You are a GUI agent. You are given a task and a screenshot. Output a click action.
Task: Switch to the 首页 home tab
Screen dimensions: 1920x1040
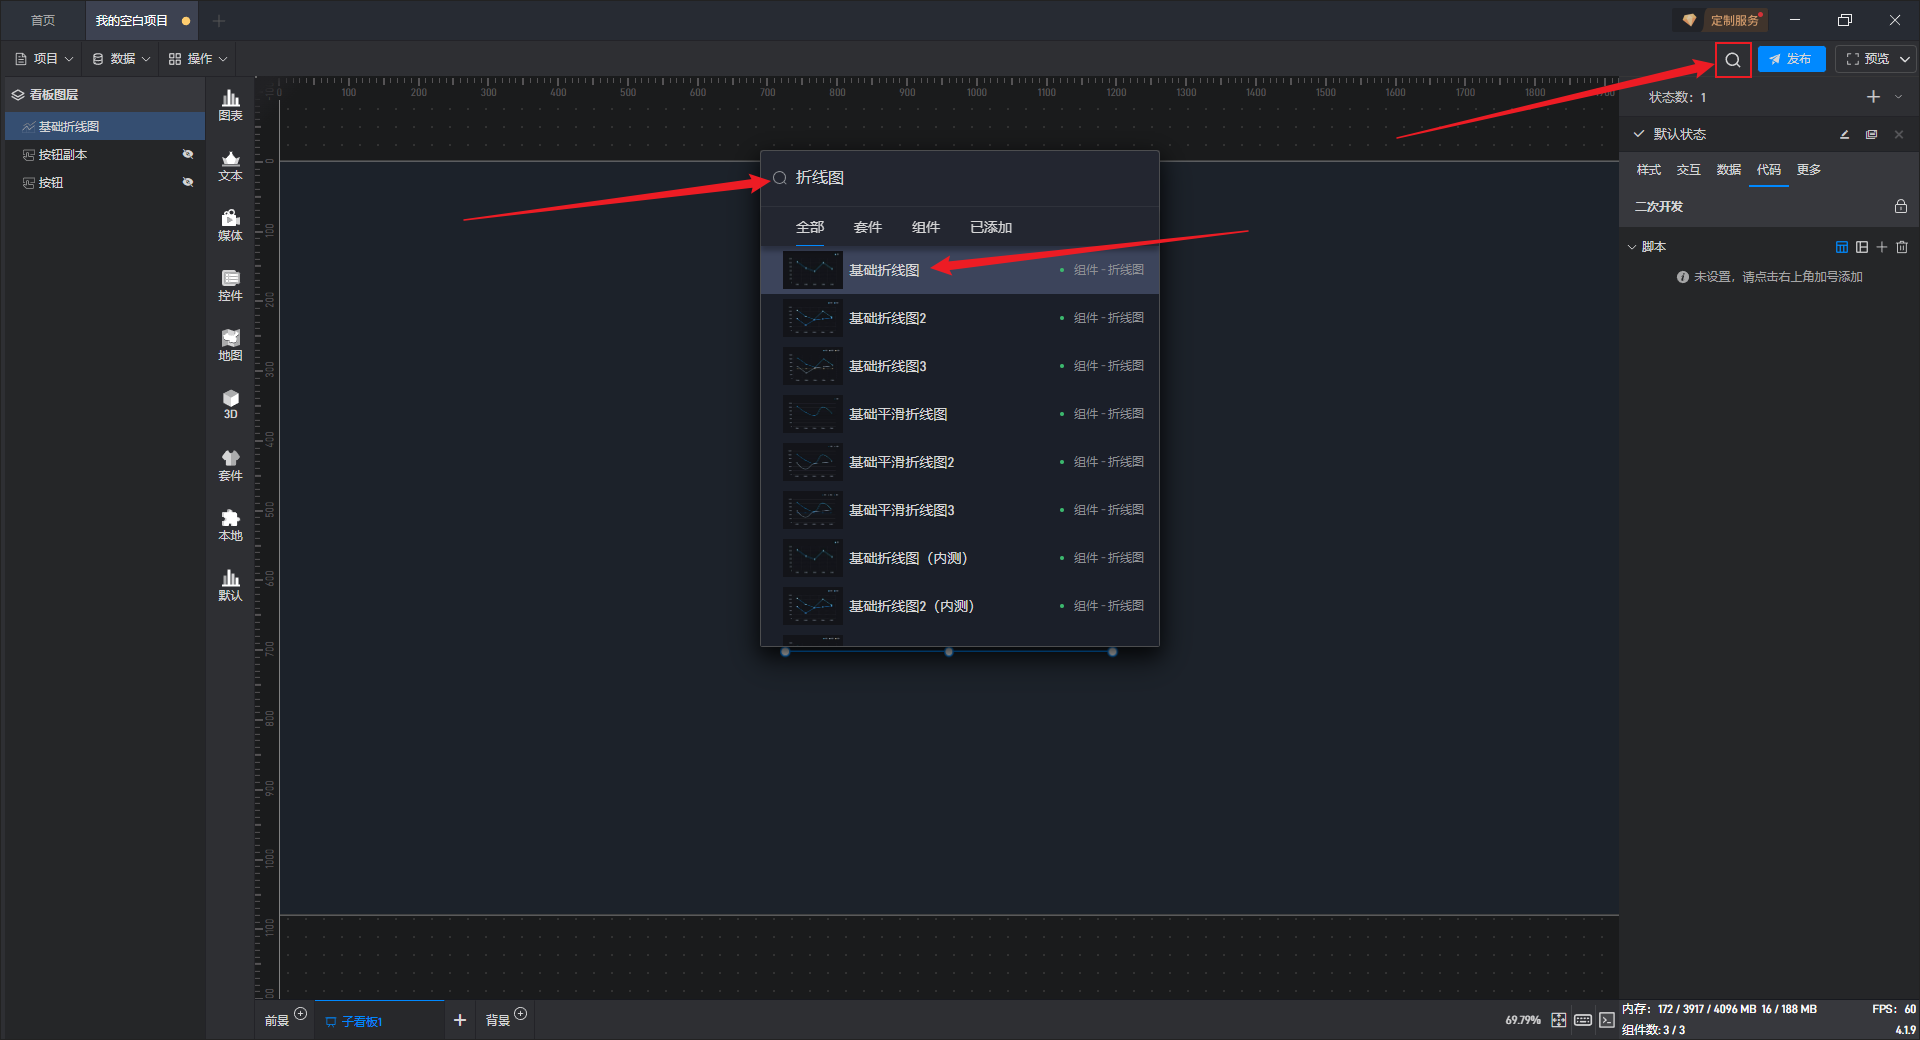tap(43, 20)
